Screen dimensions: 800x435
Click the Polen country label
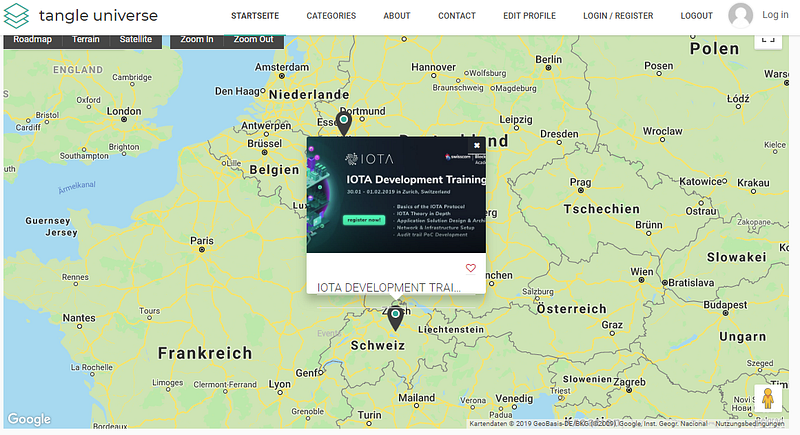click(714, 49)
